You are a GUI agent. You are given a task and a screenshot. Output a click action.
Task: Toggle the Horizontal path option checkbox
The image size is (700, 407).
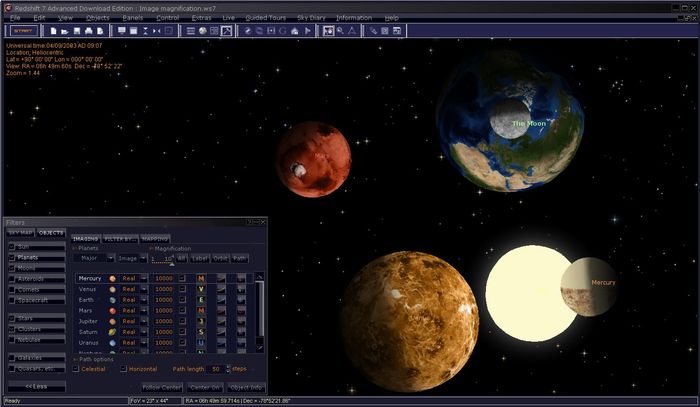[124, 369]
